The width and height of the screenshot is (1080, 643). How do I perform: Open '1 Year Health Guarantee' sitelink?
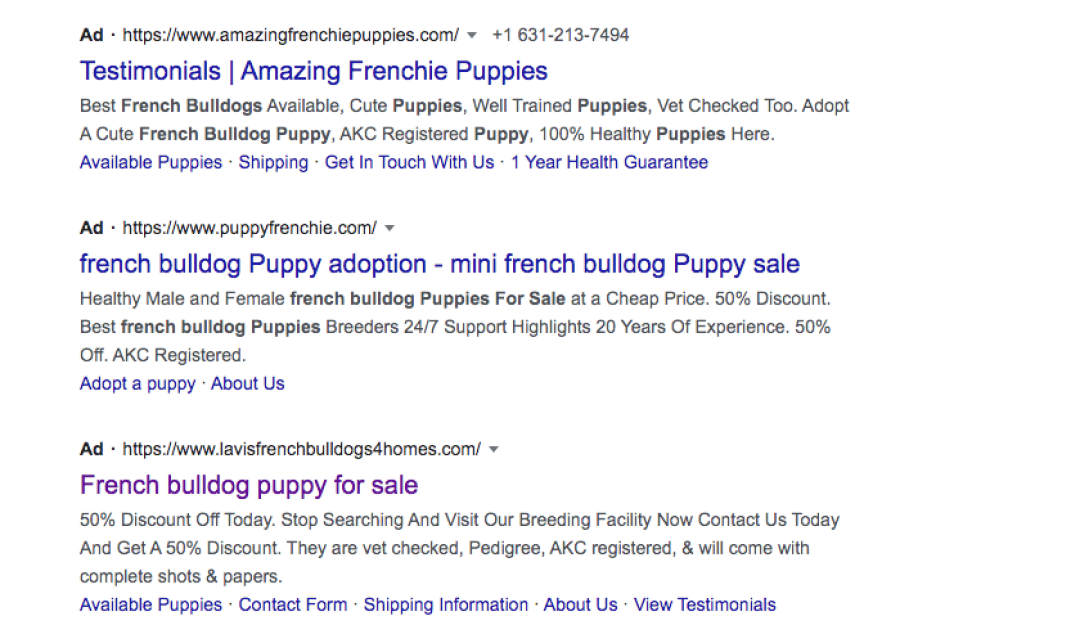[609, 163]
